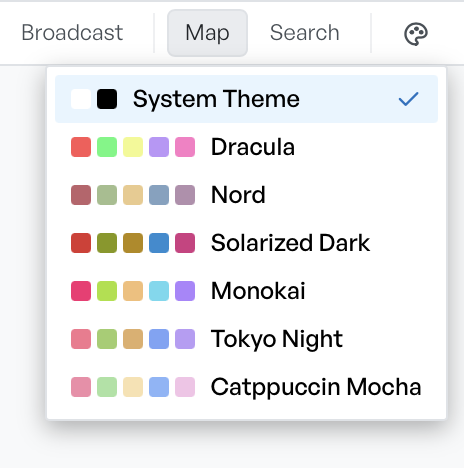Open the theme palette icon
This screenshot has height=468, width=464.
(x=416, y=34)
